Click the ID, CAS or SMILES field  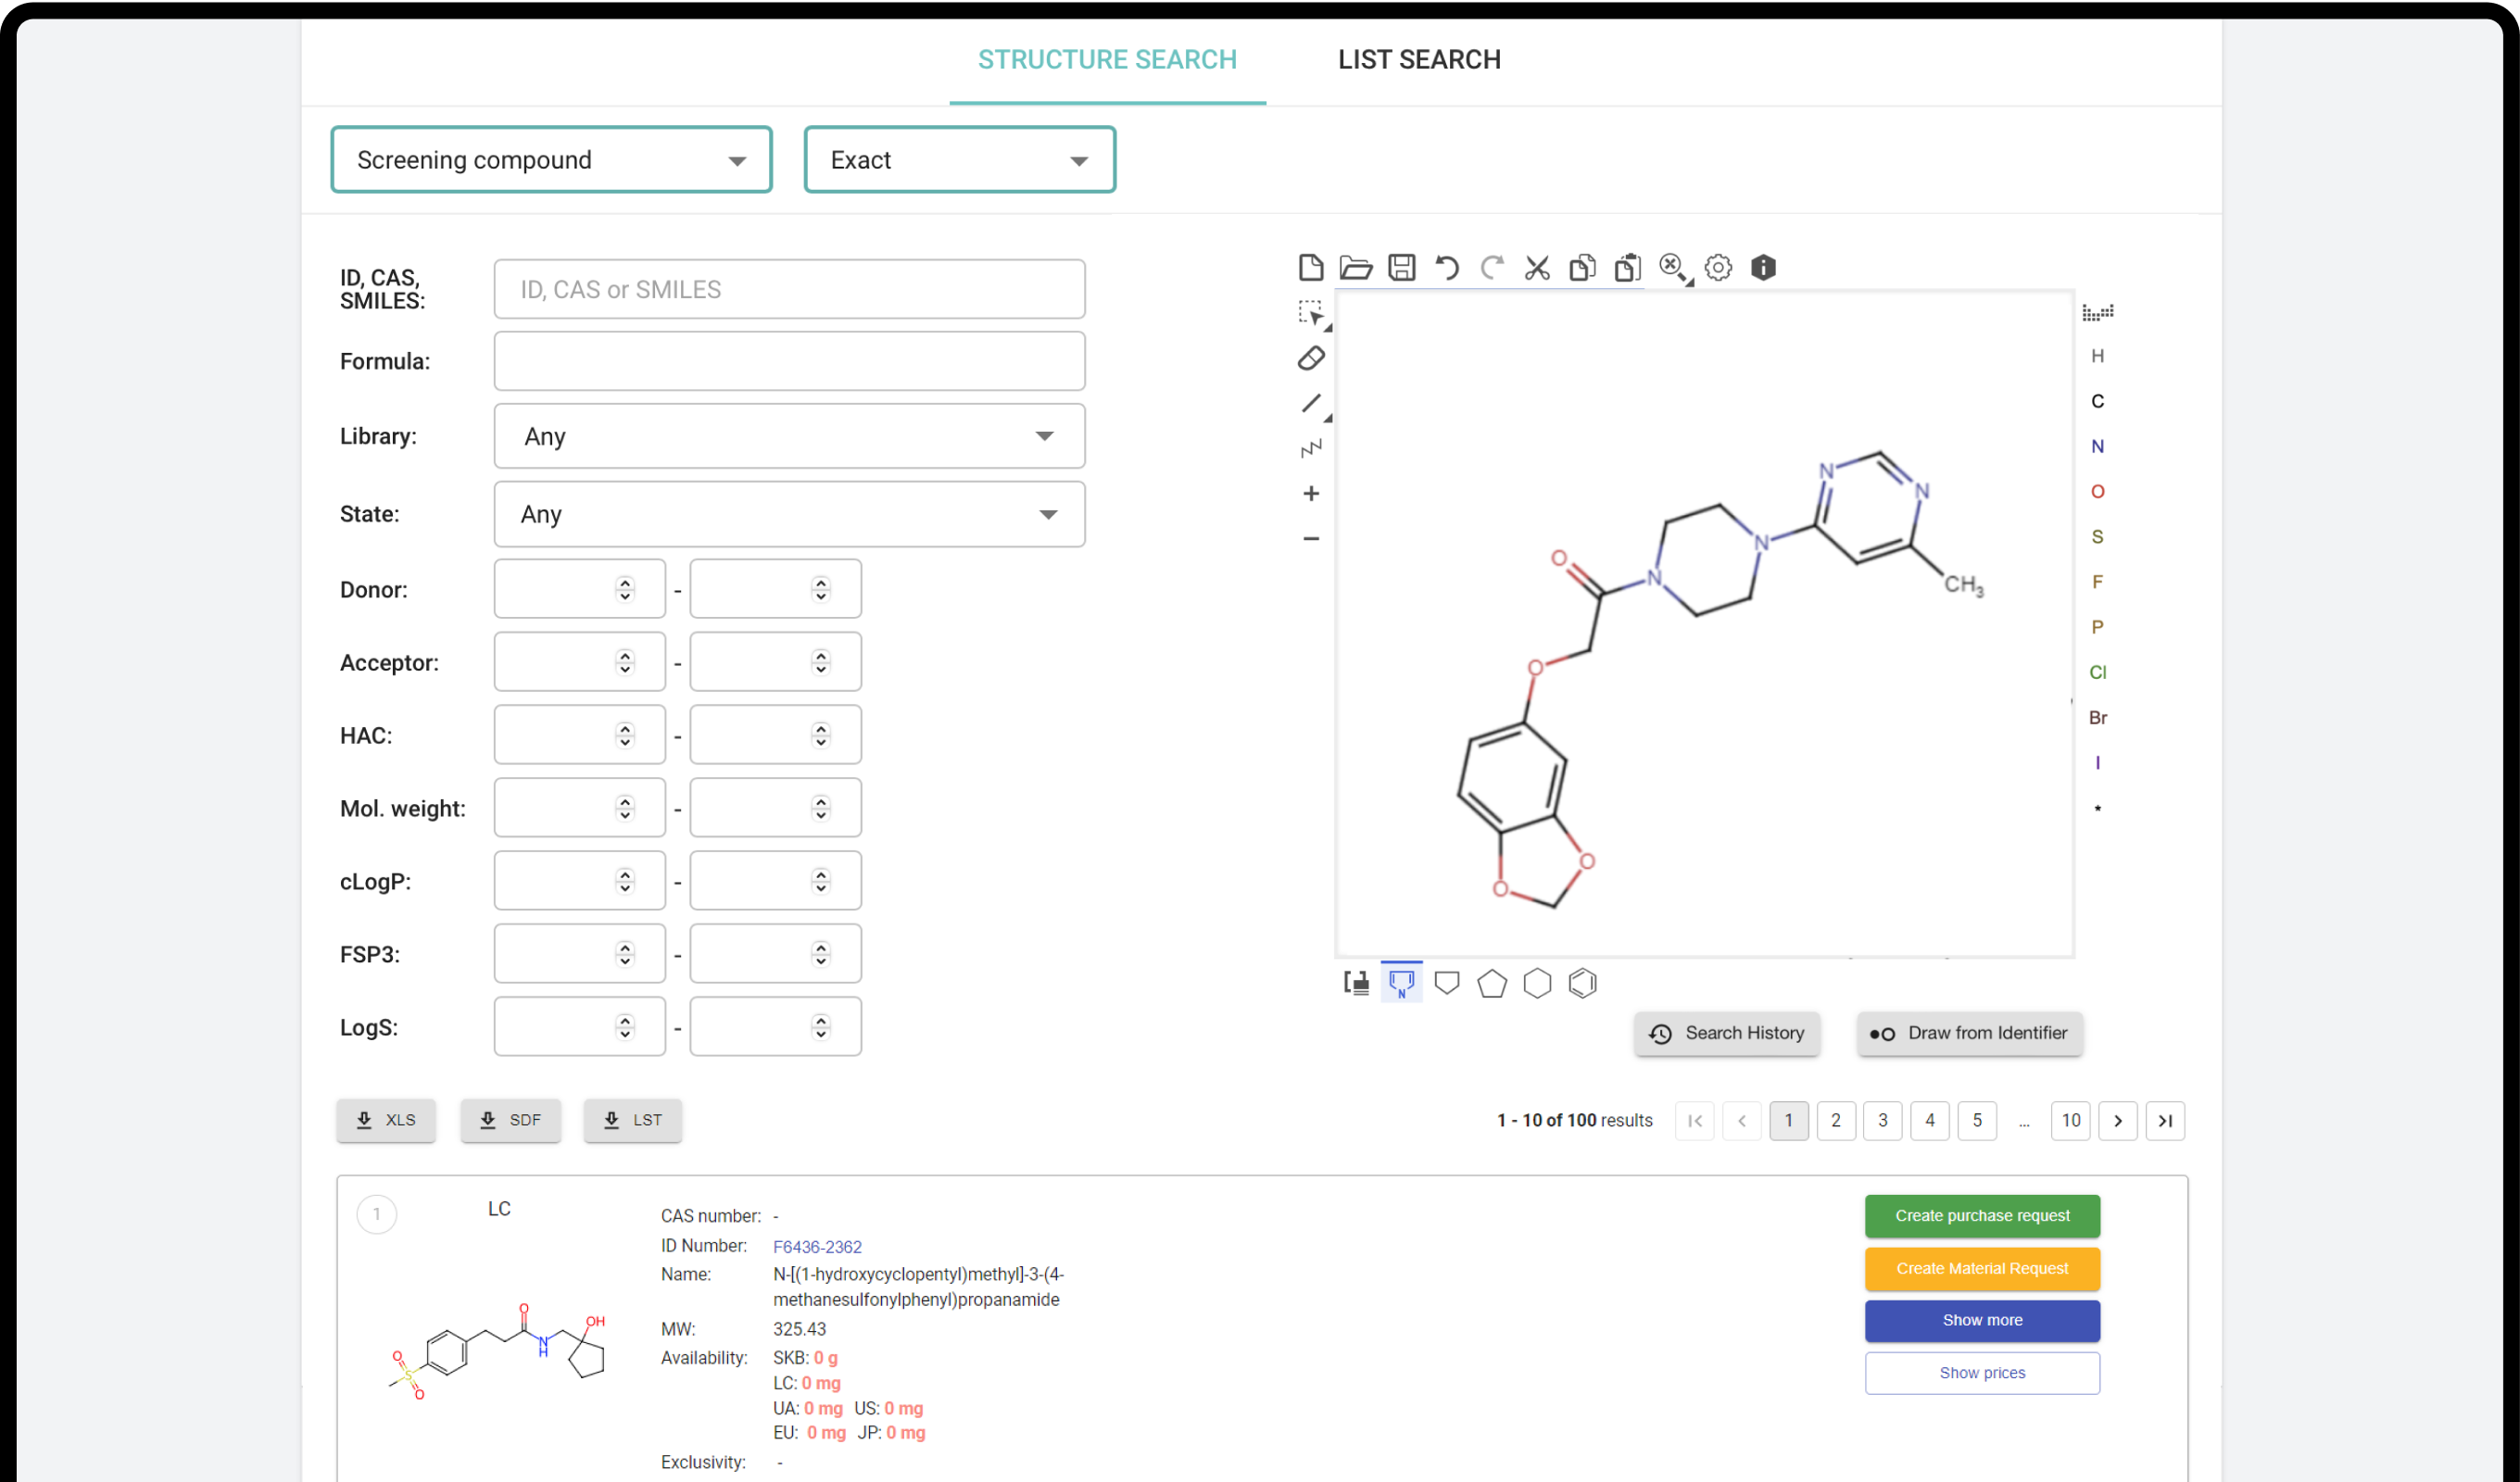pyautogui.click(x=788, y=289)
